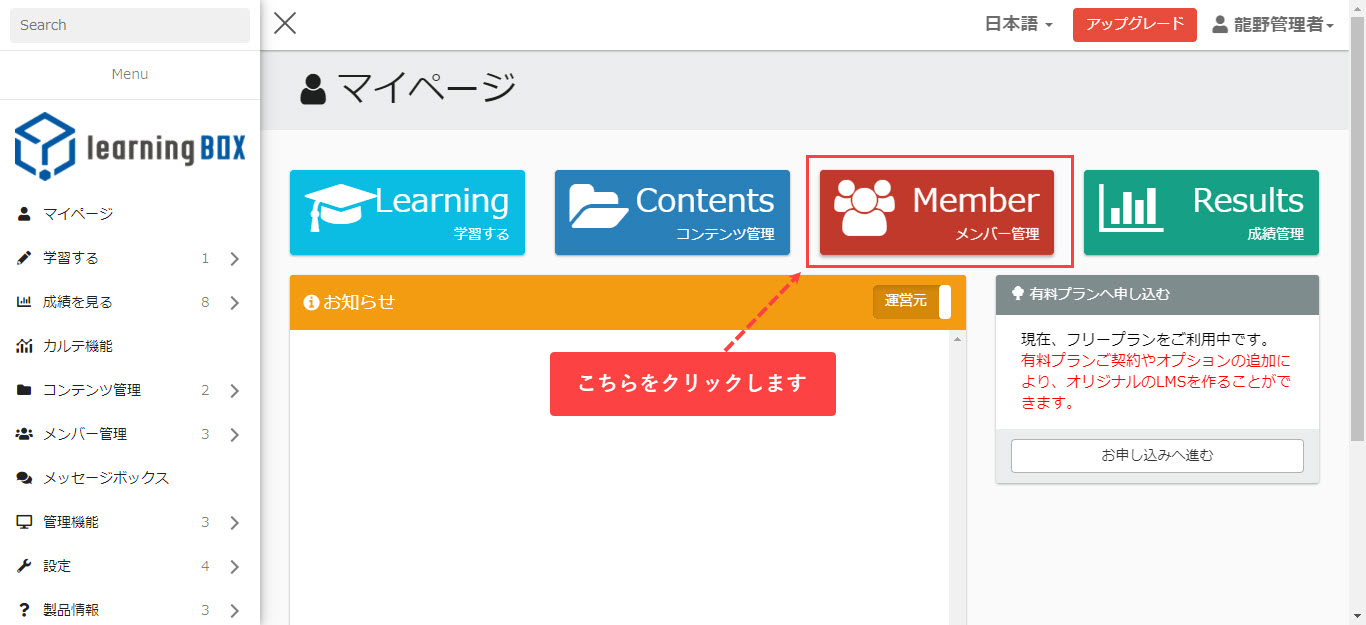The width and height of the screenshot is (1366, 625).
Task: Expand the 管理機能 sidebar submenu
Action: [234, 523]
